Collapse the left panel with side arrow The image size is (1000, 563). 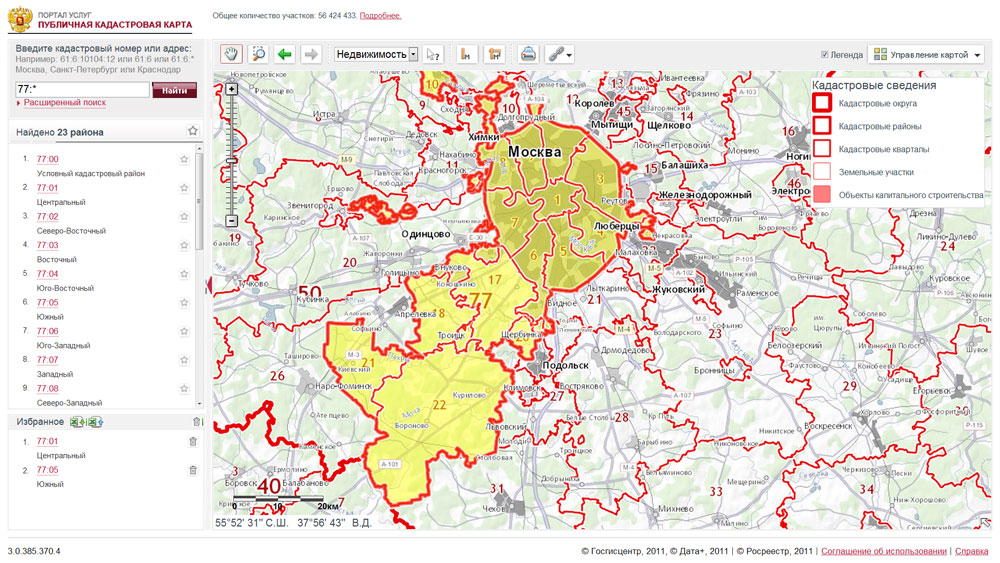(x=209, y=286)
